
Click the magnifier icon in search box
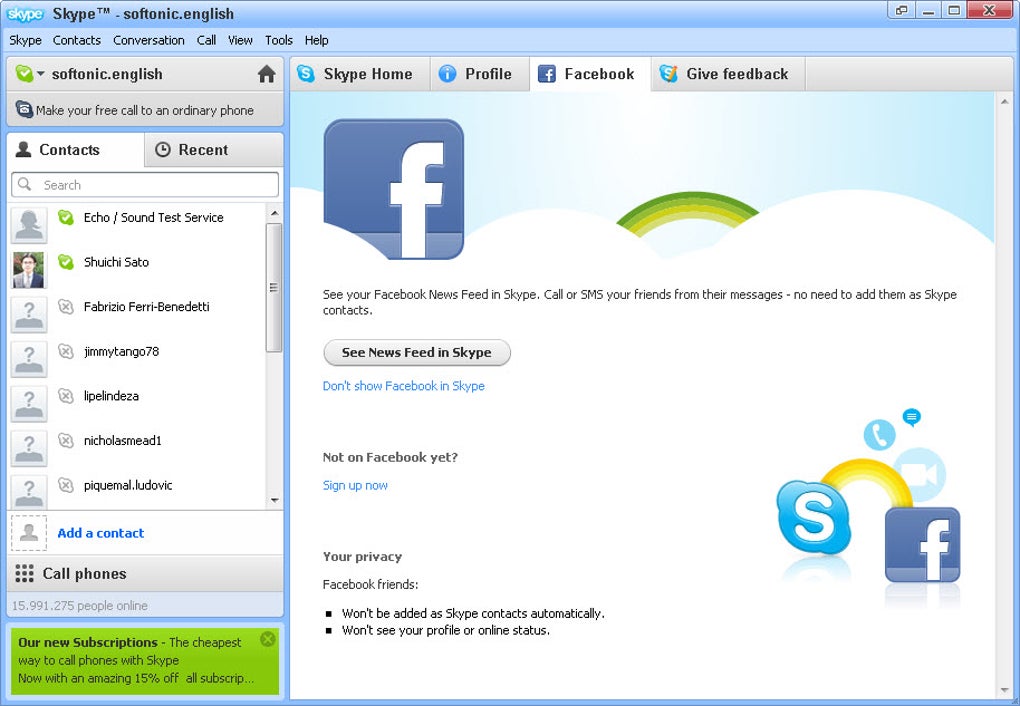click(25, 184)
